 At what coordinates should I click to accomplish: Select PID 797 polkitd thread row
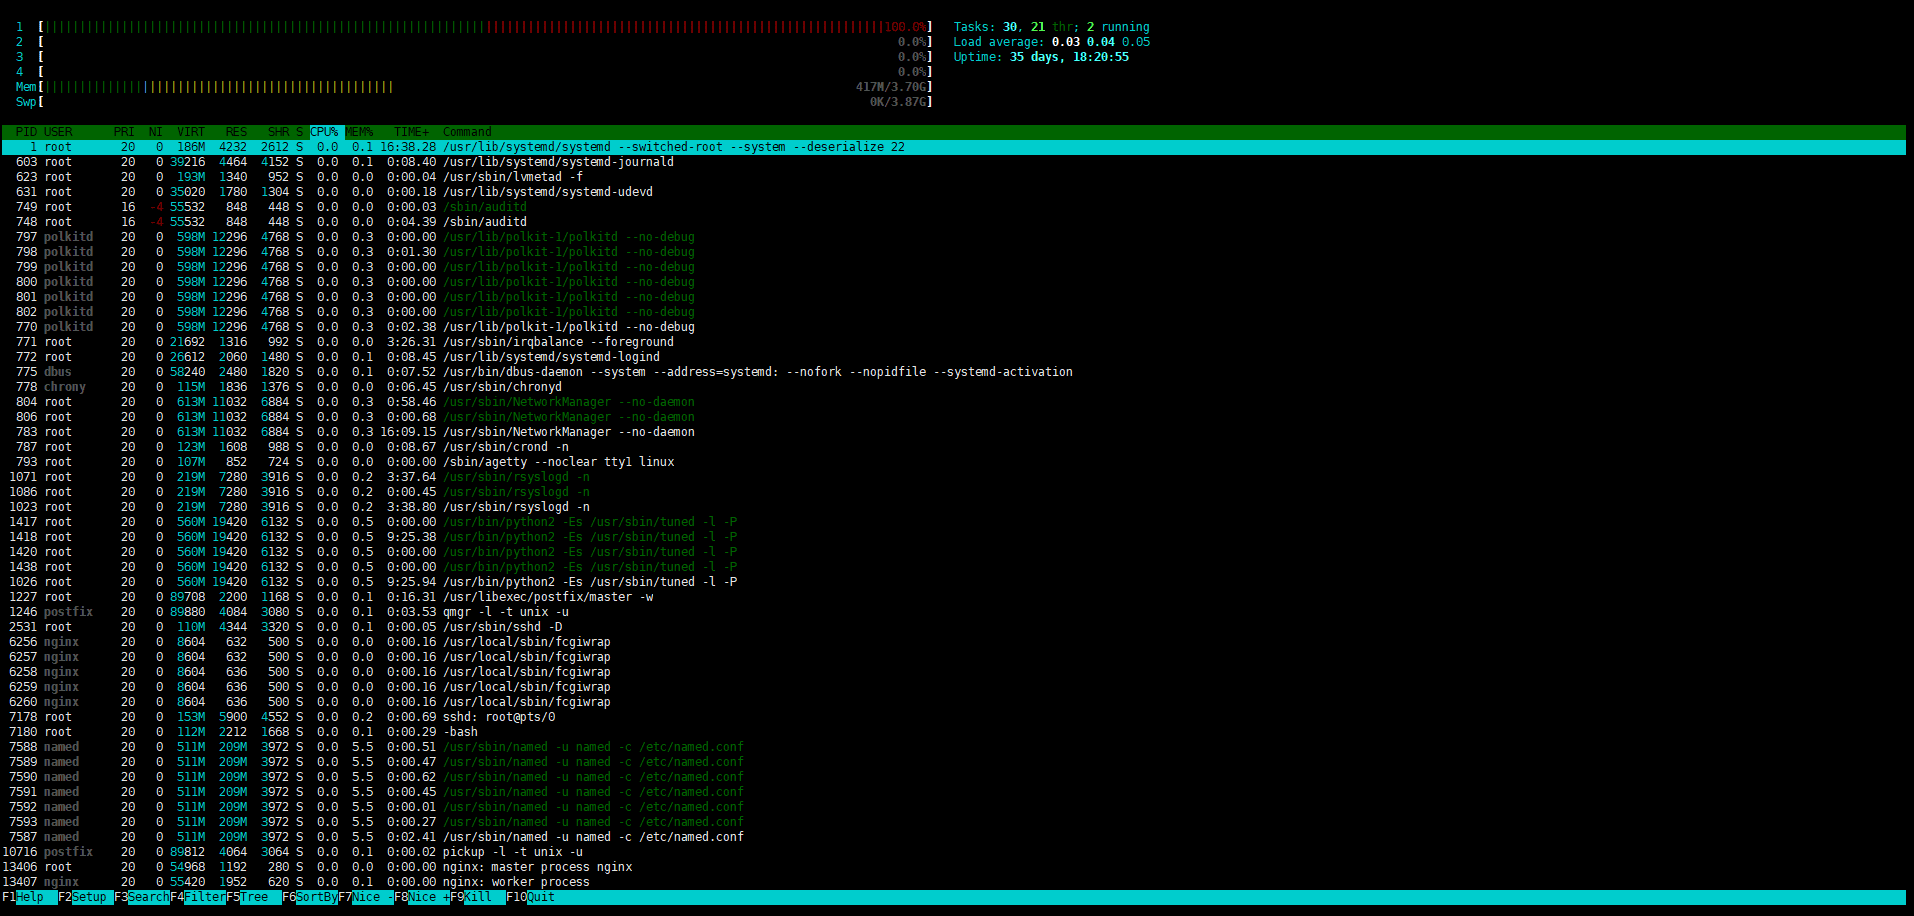click(954, 237)
